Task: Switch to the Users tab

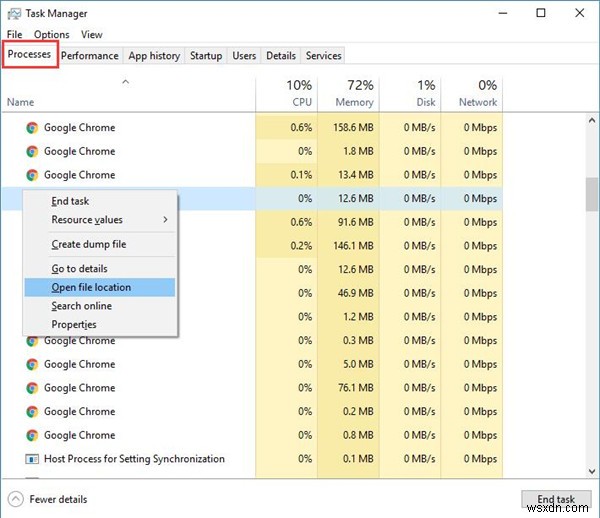Action: 244,56
